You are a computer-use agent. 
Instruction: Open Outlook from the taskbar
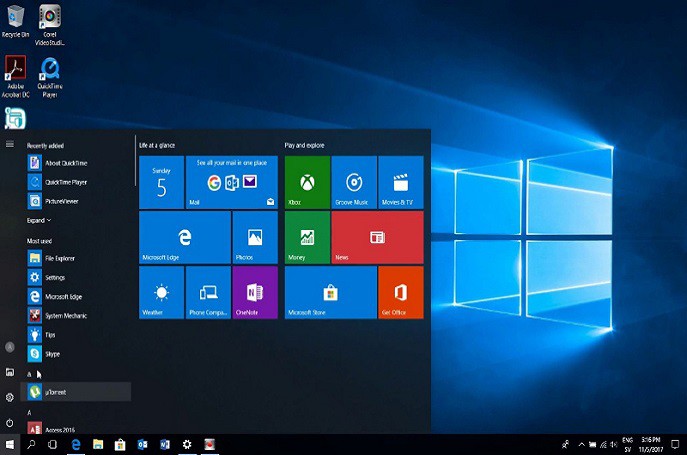click(x=142, y=444)
